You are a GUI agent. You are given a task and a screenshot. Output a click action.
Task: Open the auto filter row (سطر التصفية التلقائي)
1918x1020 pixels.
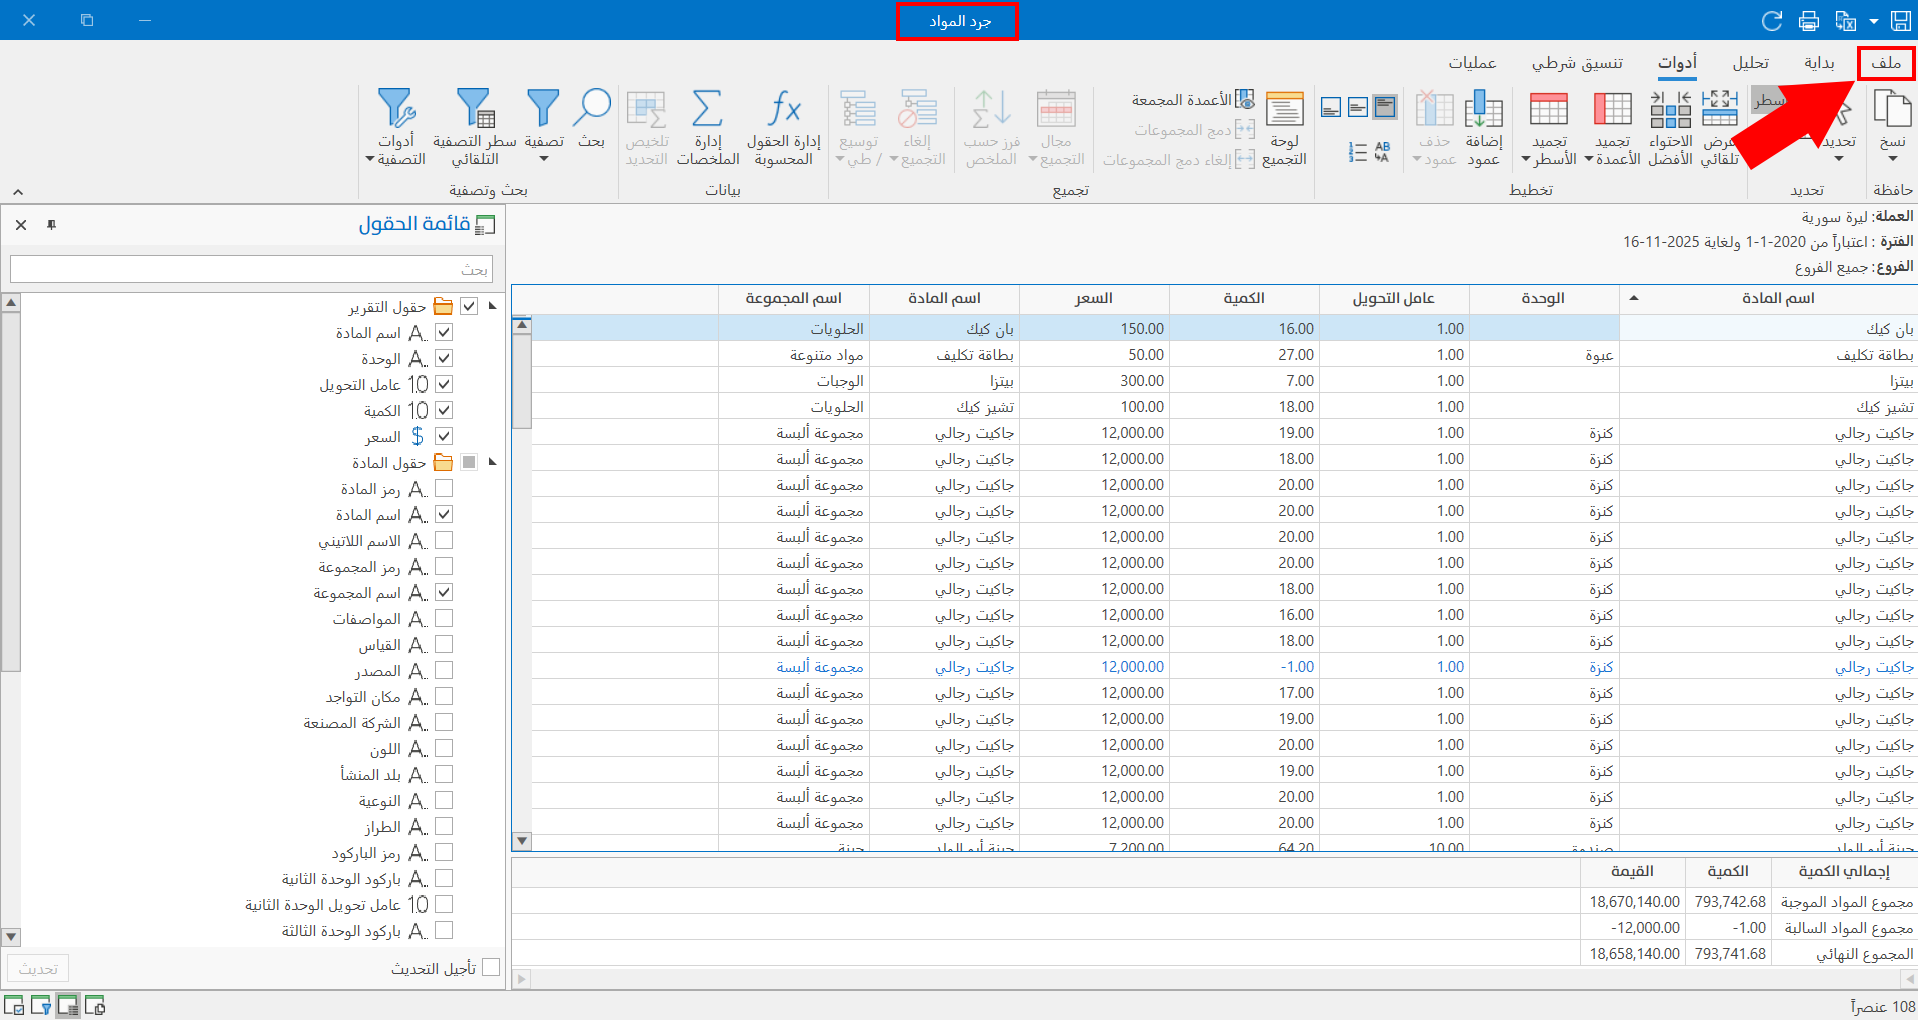point(475,108)
